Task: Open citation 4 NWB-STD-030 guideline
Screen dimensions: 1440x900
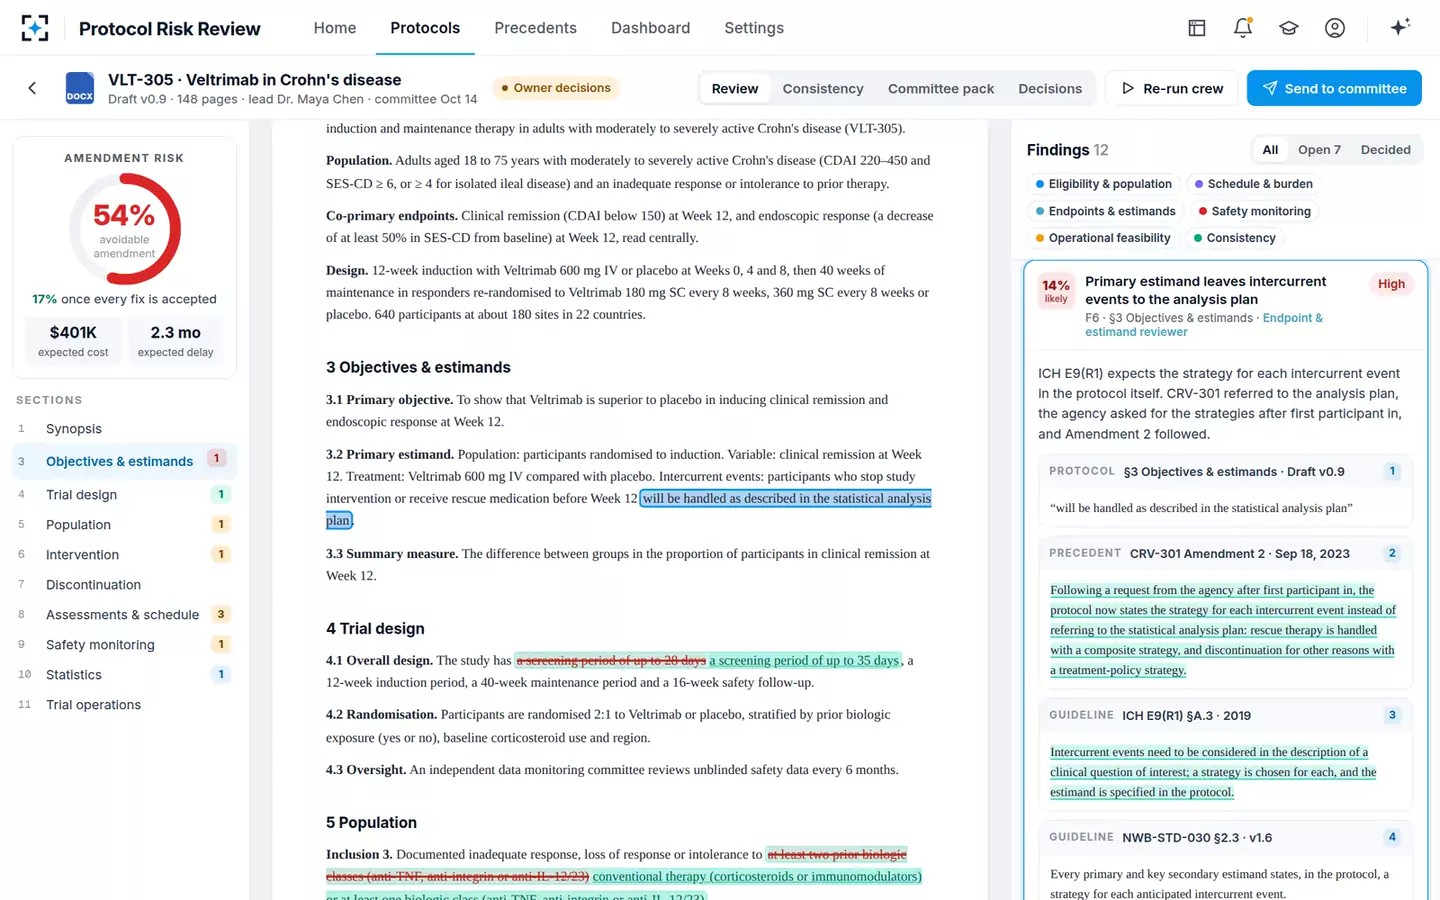Action: click(x=1225, y=862)
